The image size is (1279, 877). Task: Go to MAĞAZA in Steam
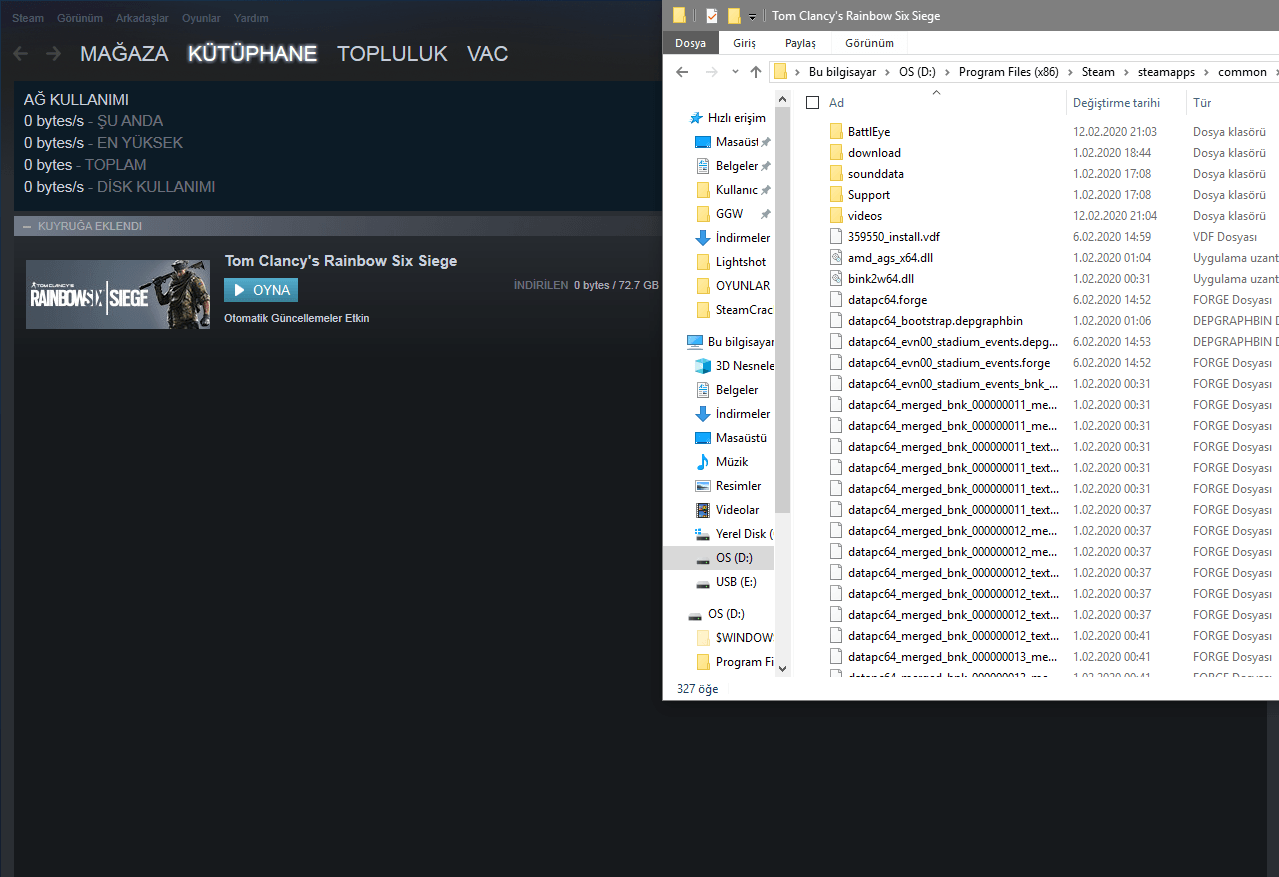pyautogui.click(x=124, y=54)
